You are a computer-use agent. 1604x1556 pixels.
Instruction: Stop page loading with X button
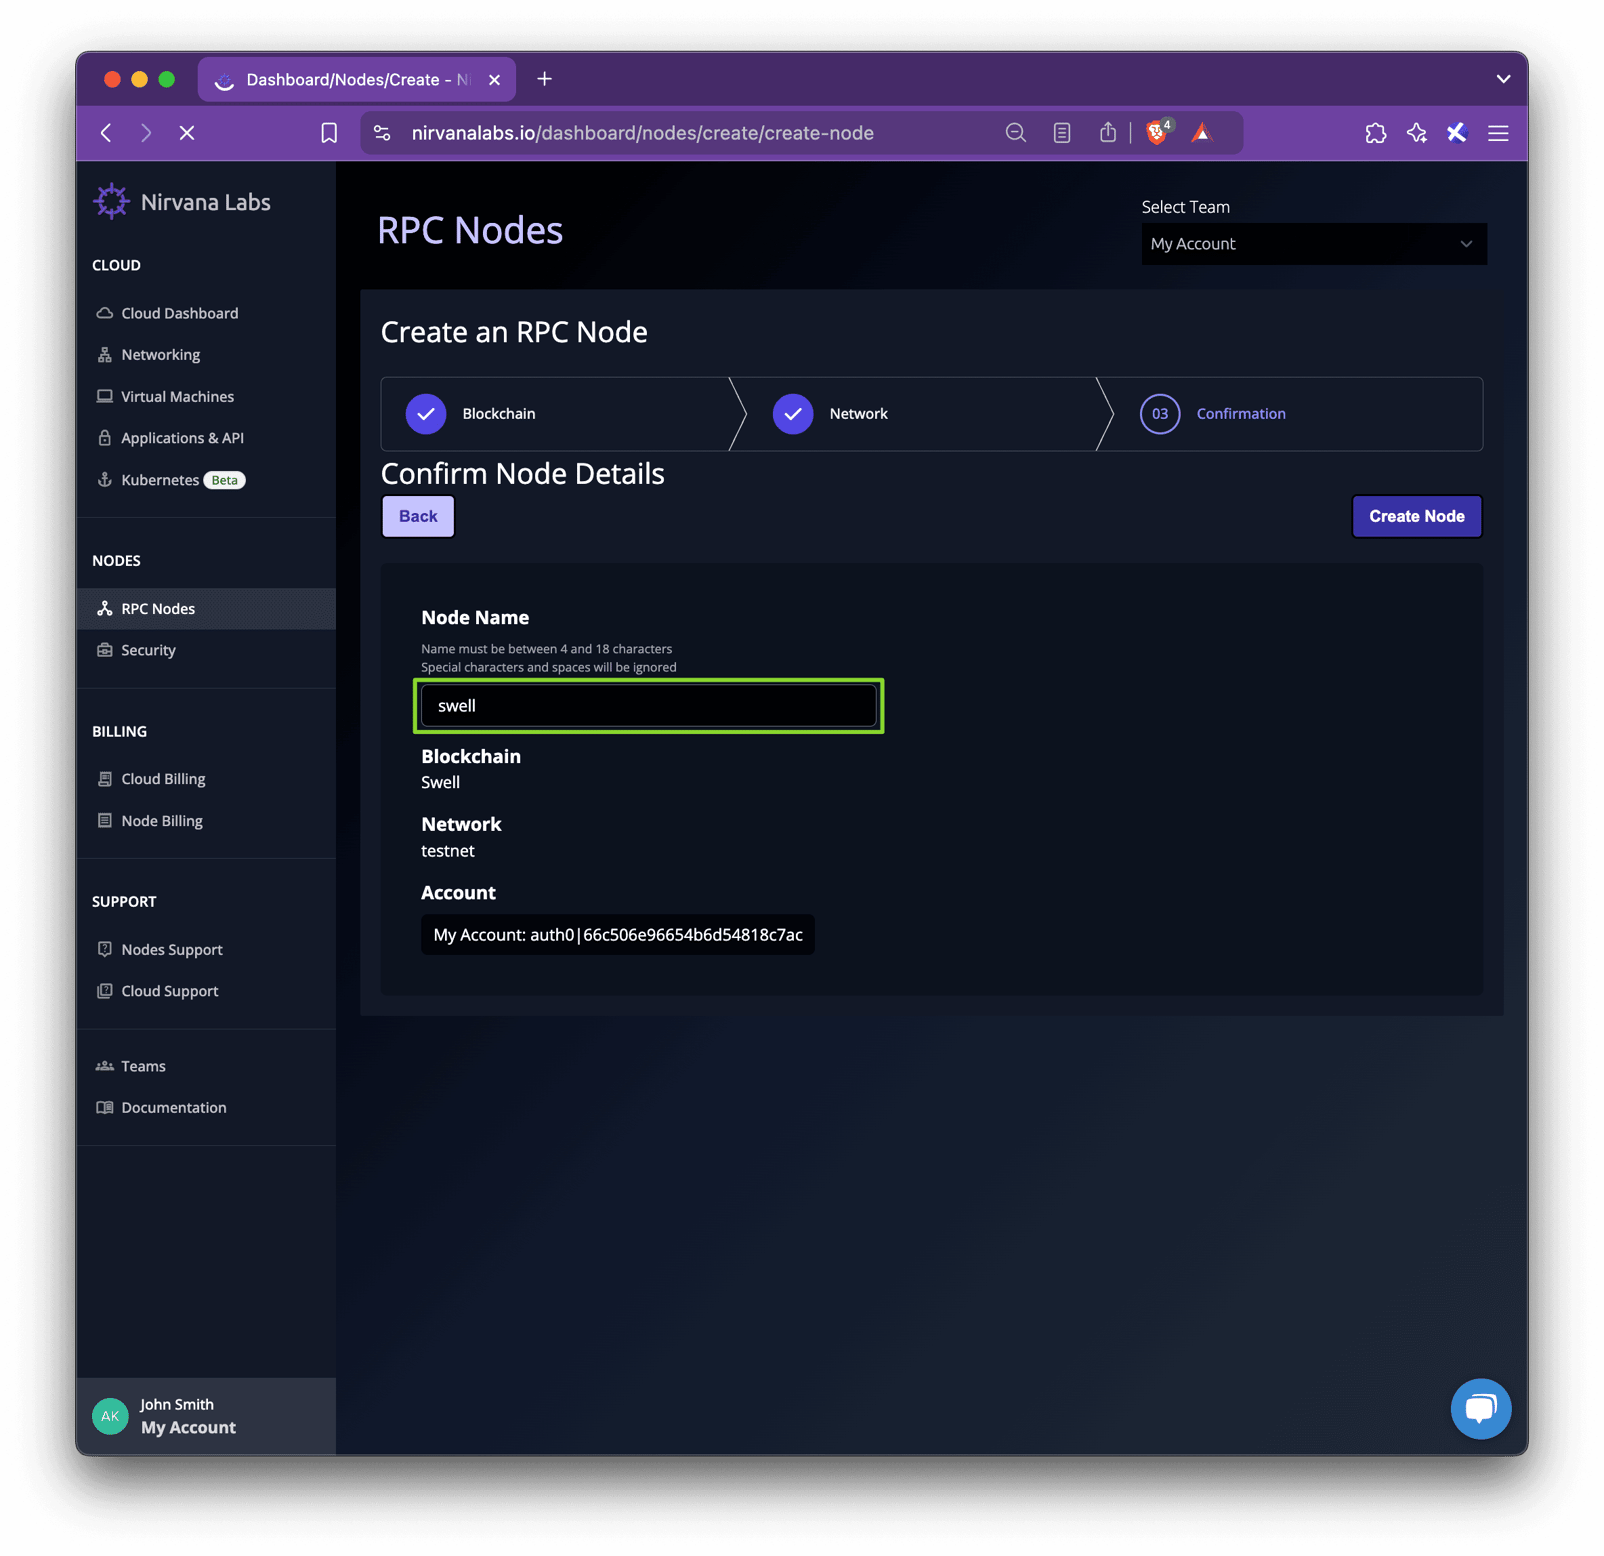(x=187, y=133)
